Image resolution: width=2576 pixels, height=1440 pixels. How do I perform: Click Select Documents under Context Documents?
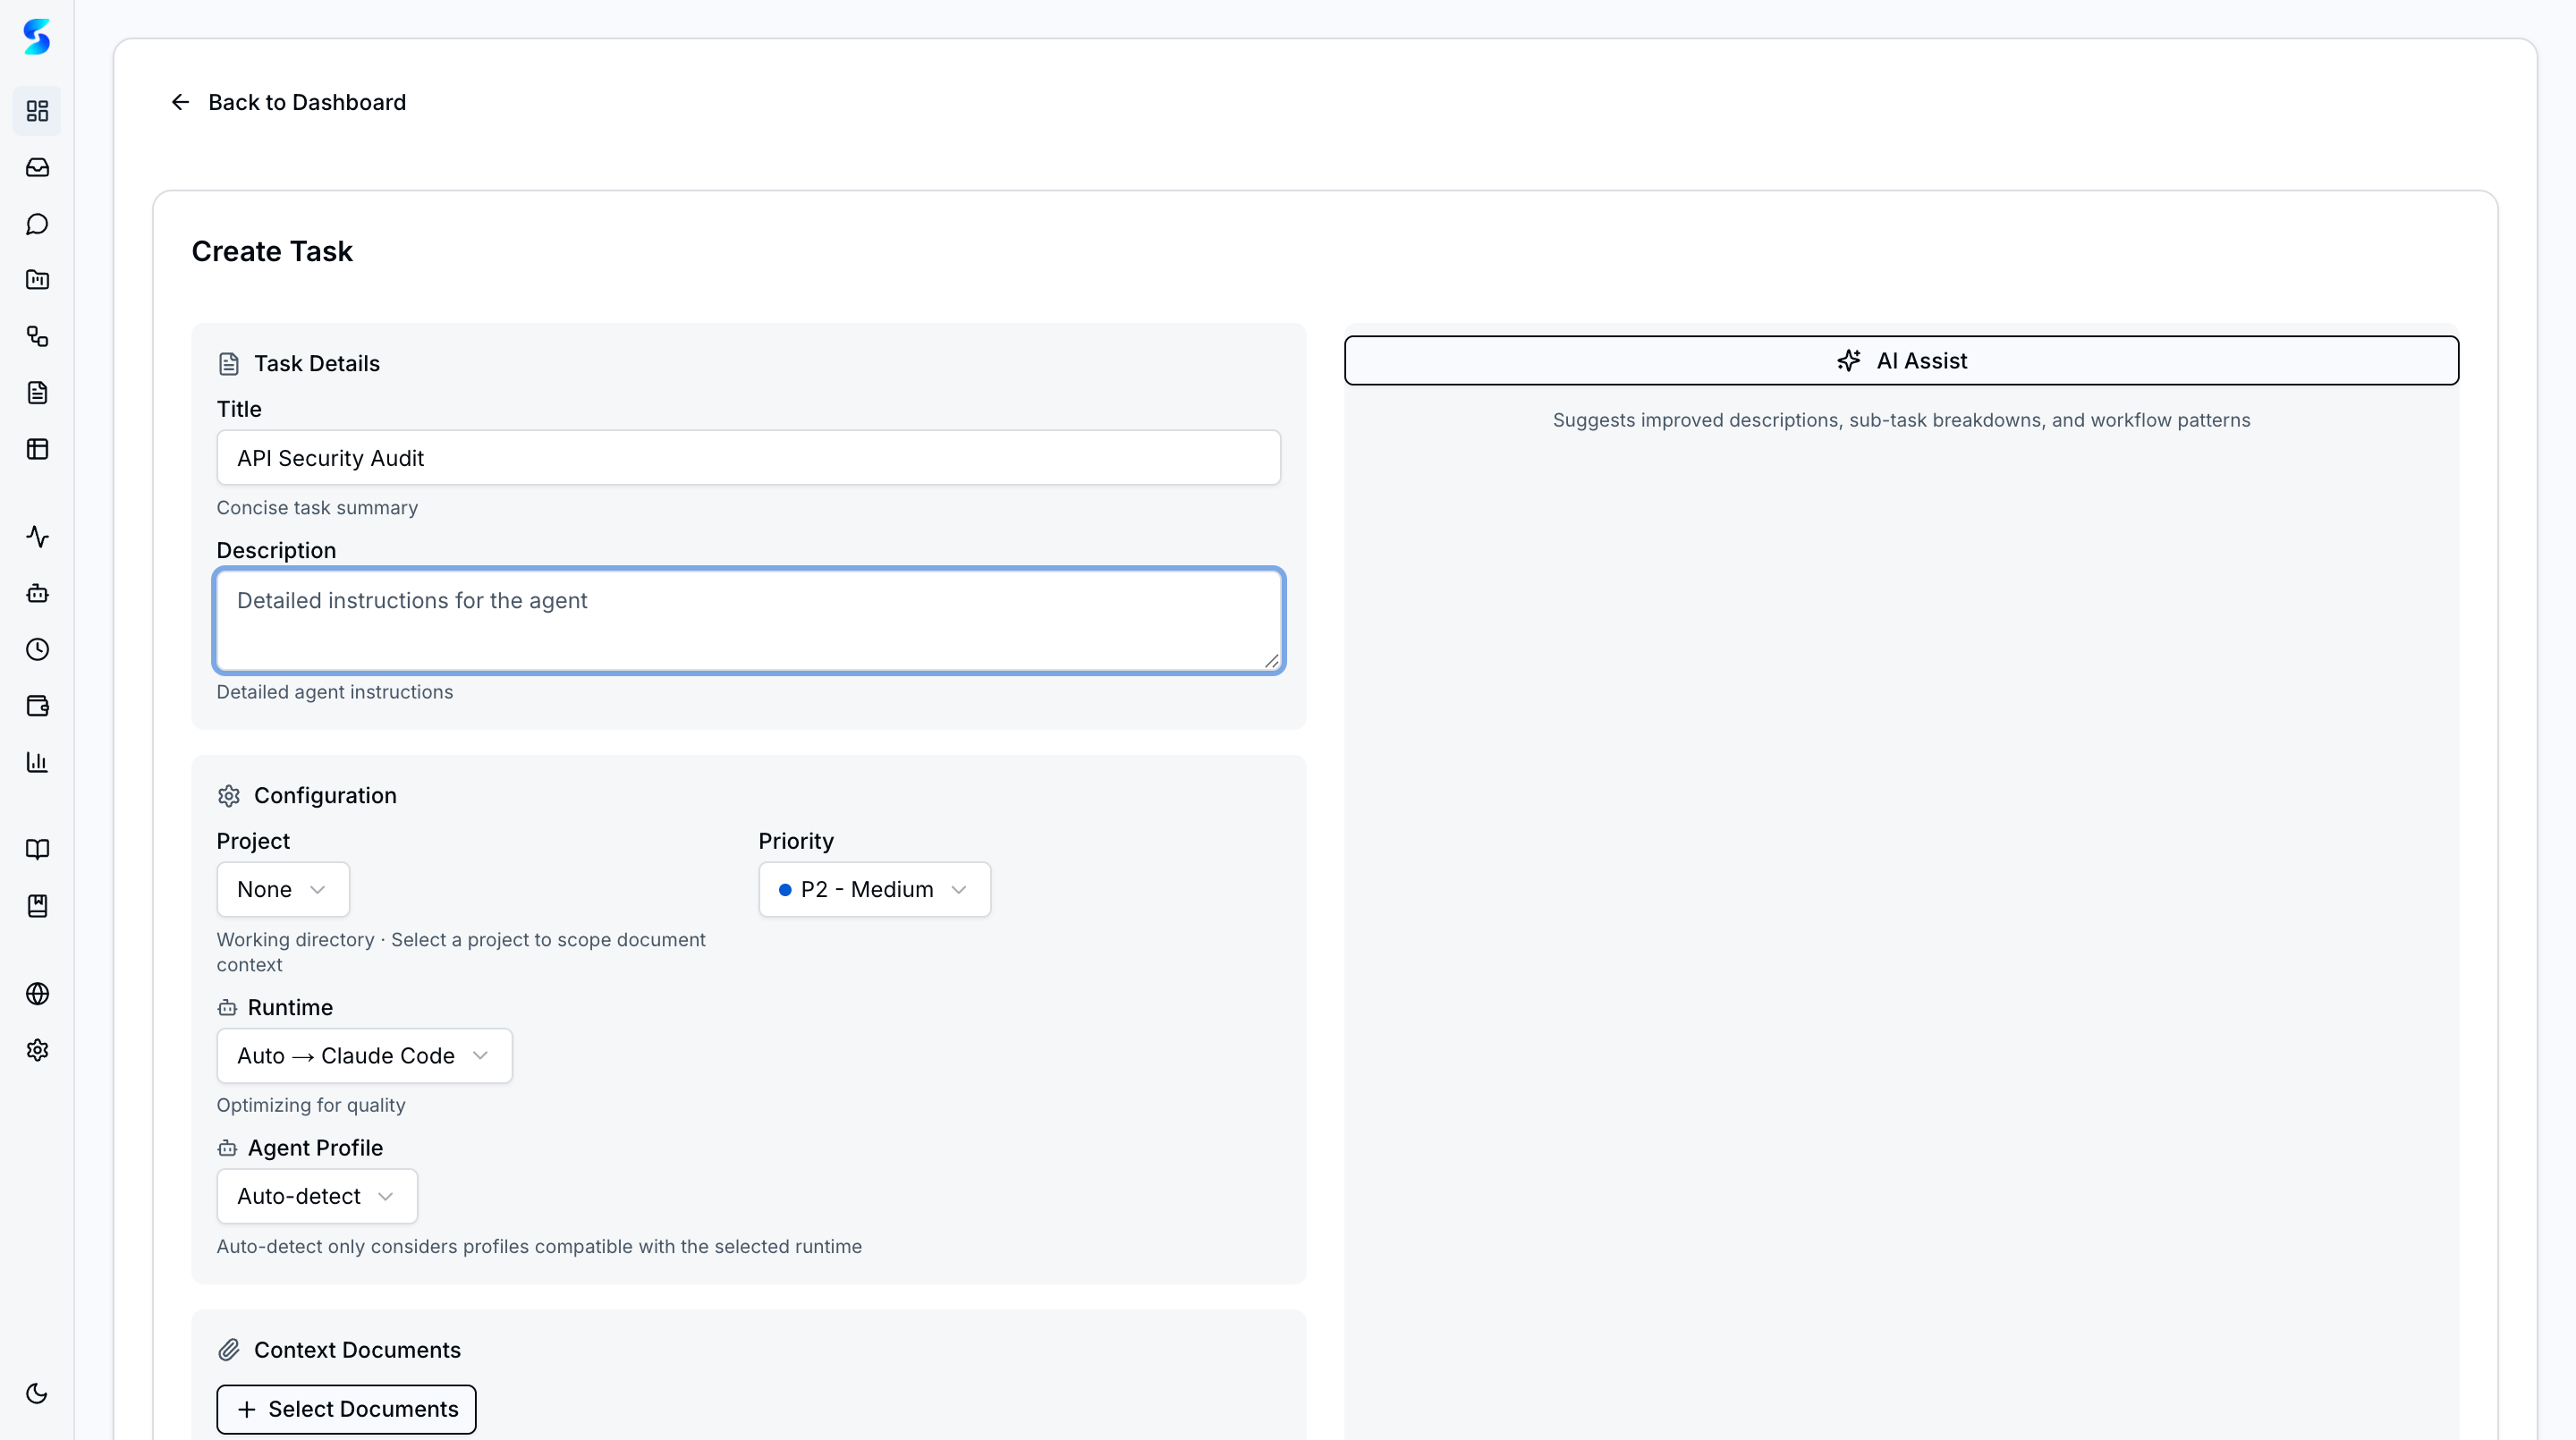pyautogui.click(x=346, y=1409)
